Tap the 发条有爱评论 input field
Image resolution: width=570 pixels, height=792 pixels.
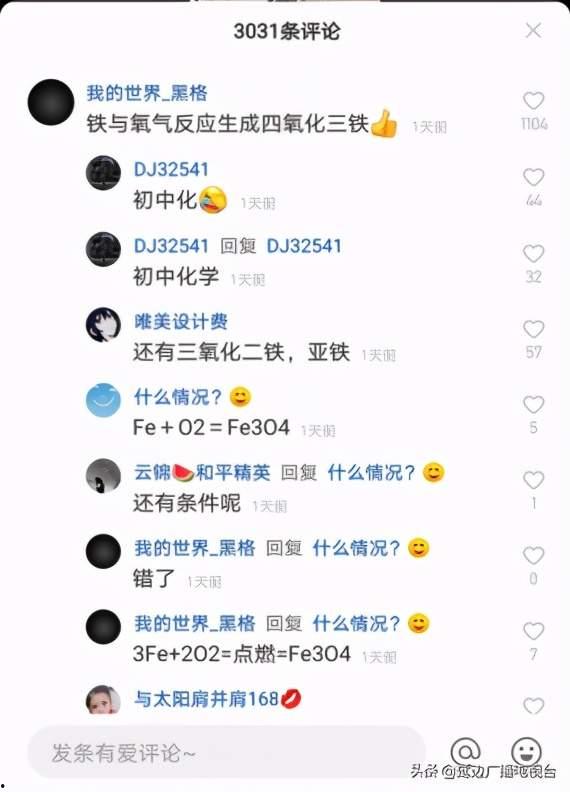[226, 753]
